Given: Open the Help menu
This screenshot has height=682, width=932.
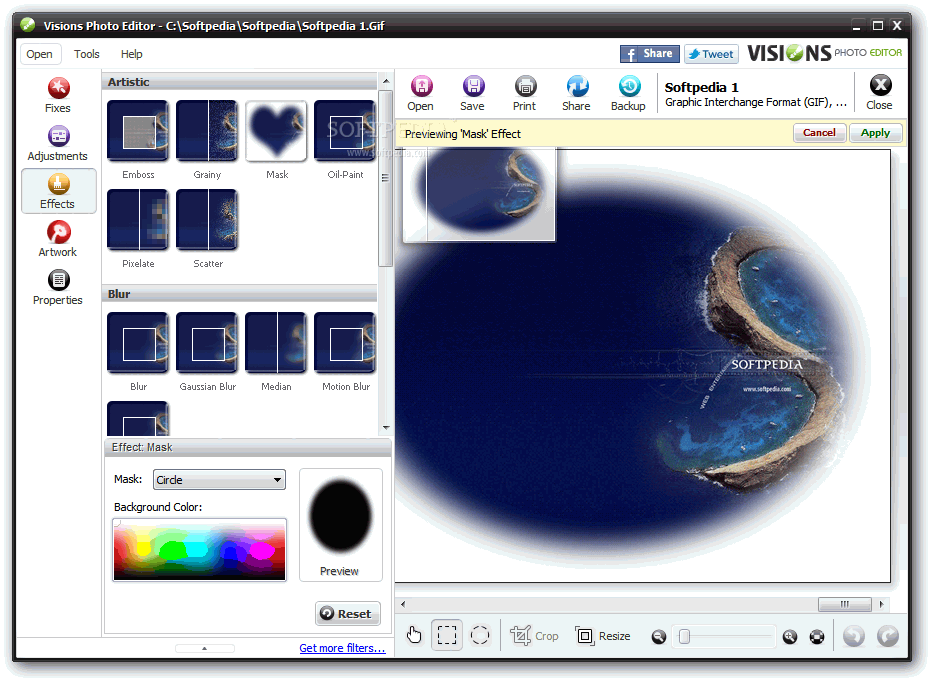Looking at the screenshot, I should (x=131, y=54).
